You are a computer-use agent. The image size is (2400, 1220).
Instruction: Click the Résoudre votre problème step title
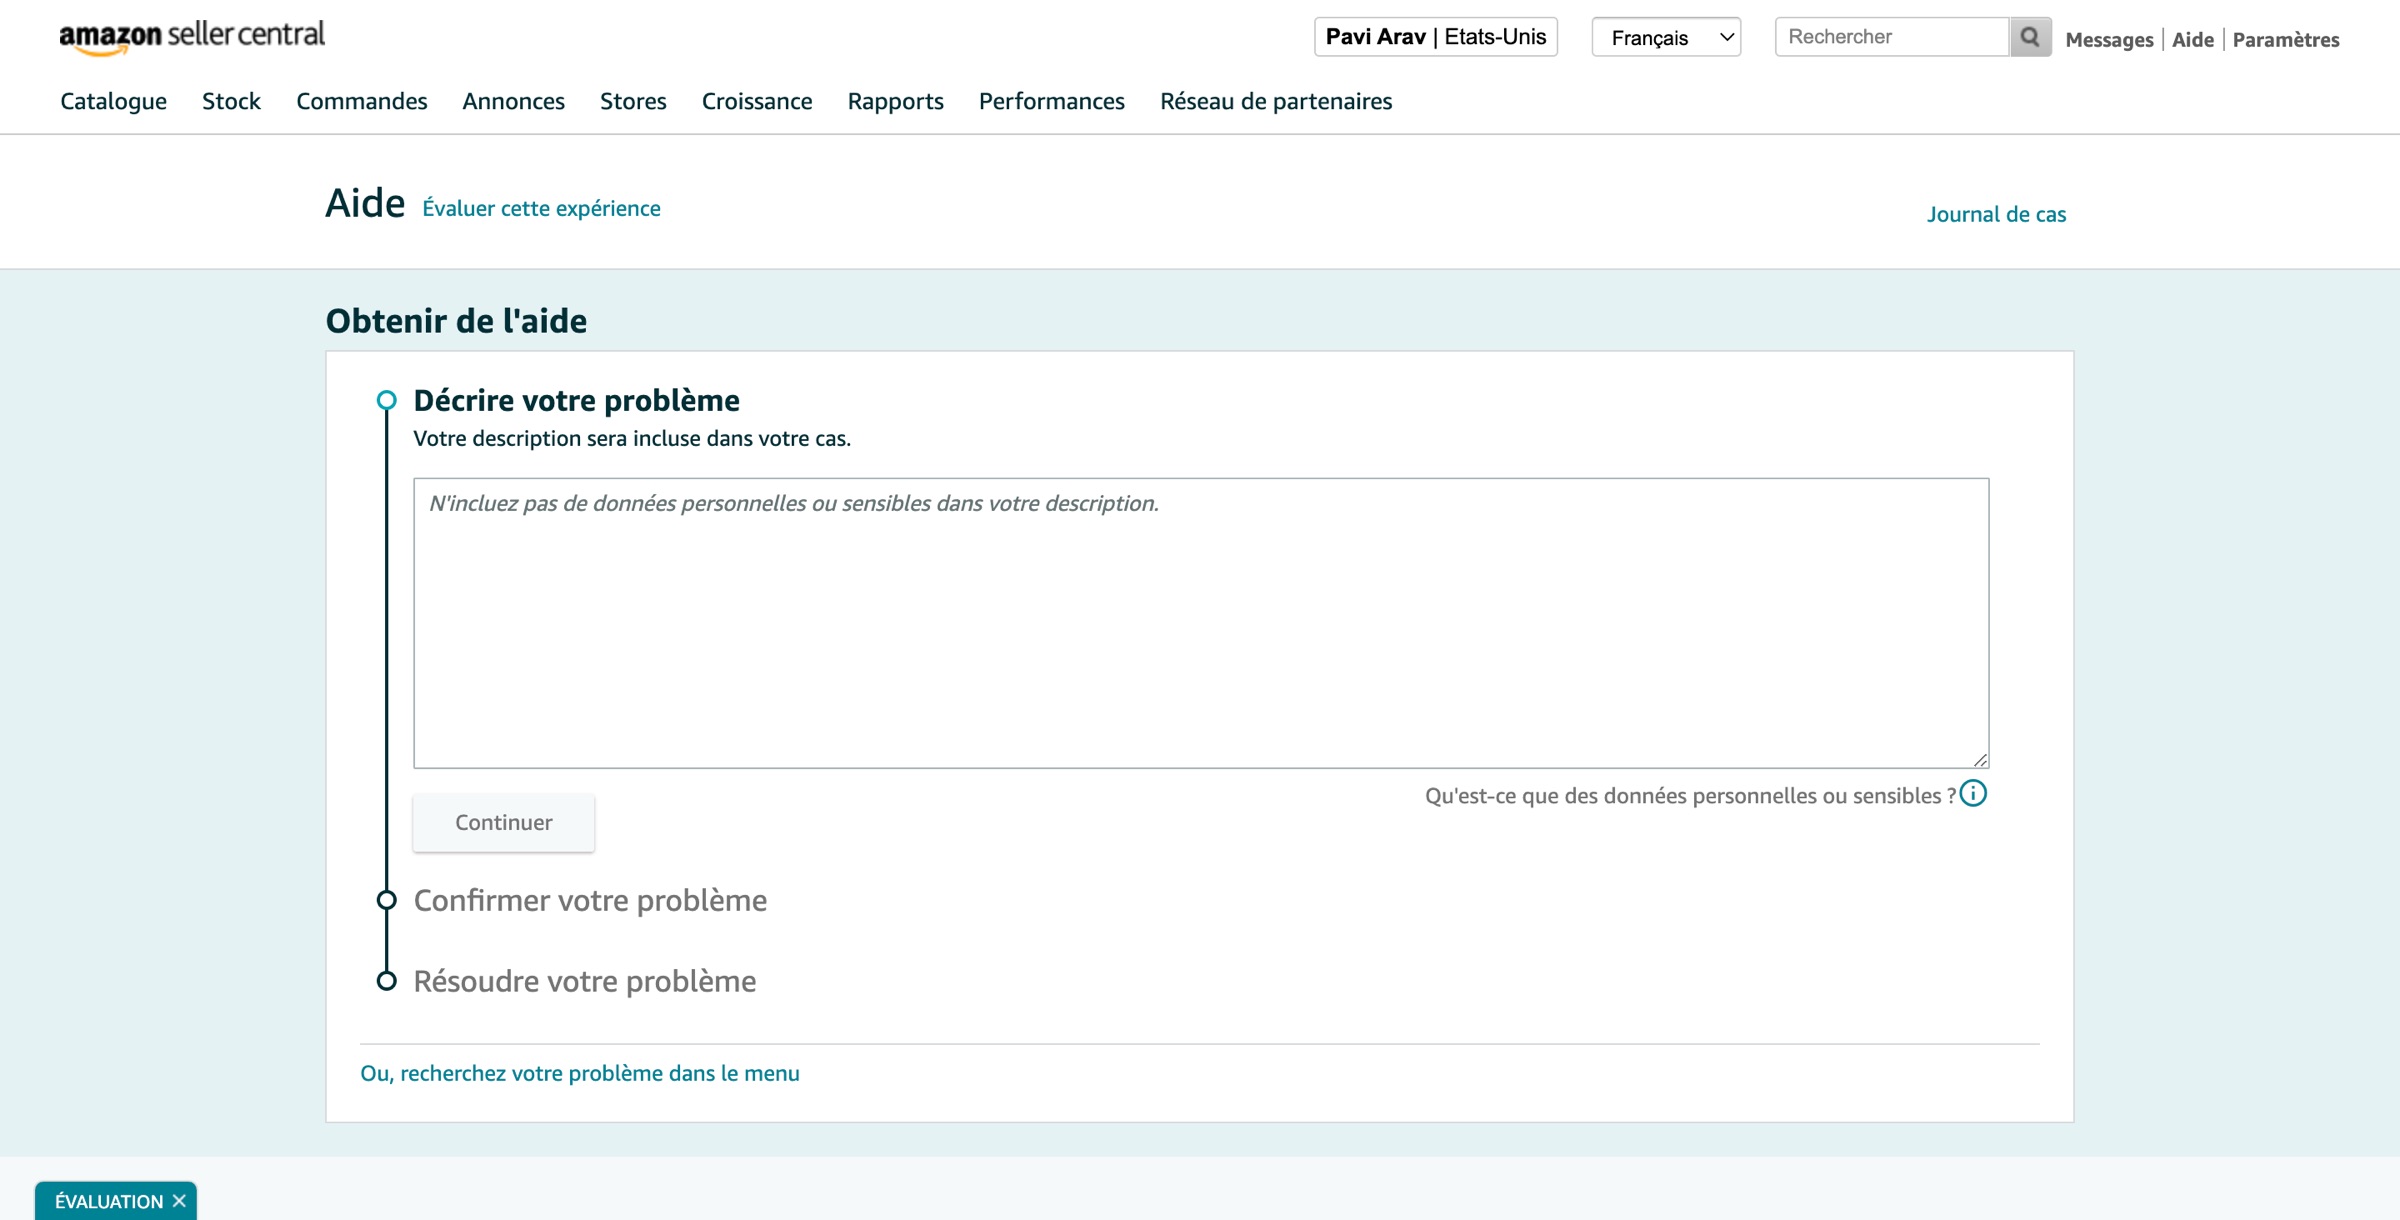click(585, 981)
